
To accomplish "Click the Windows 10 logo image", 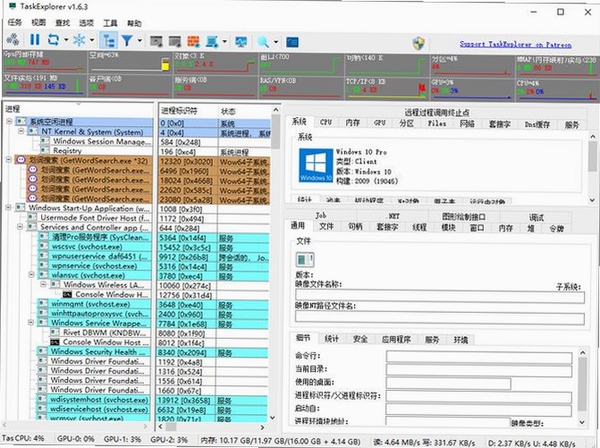I will 316,165.
